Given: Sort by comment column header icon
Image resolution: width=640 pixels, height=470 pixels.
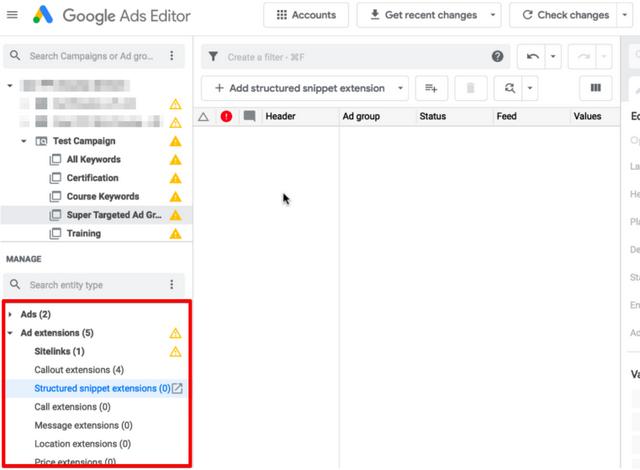Looking at the screenshot, I should click(249, 116).
